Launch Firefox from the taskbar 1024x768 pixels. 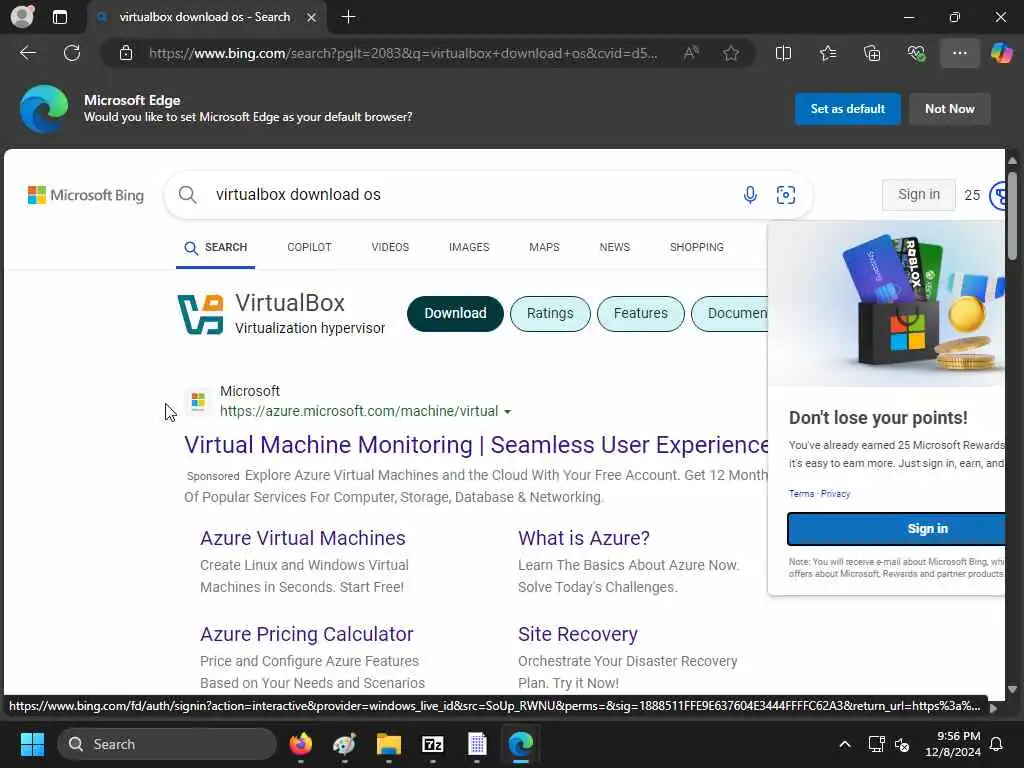(x=300, y=744)
